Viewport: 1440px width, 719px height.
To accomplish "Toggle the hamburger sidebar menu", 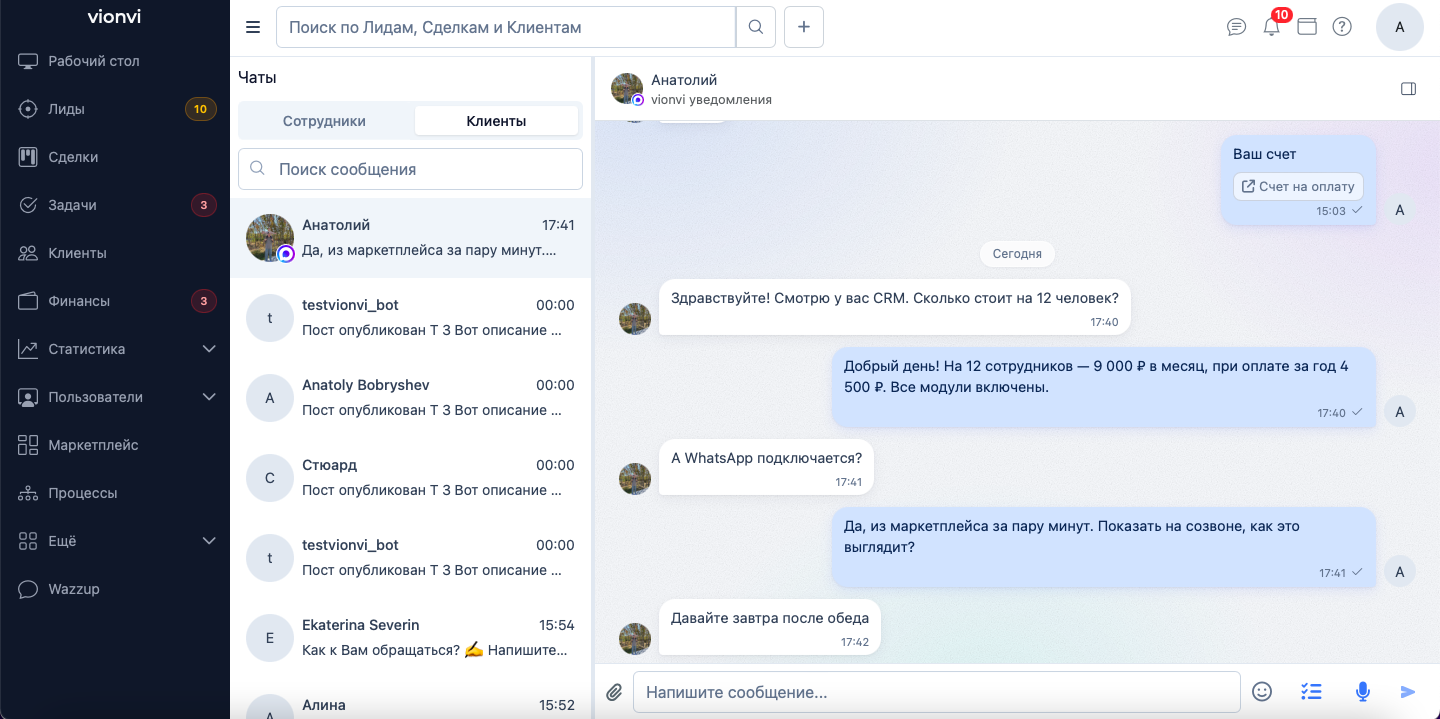I will (x=253, y=27).
